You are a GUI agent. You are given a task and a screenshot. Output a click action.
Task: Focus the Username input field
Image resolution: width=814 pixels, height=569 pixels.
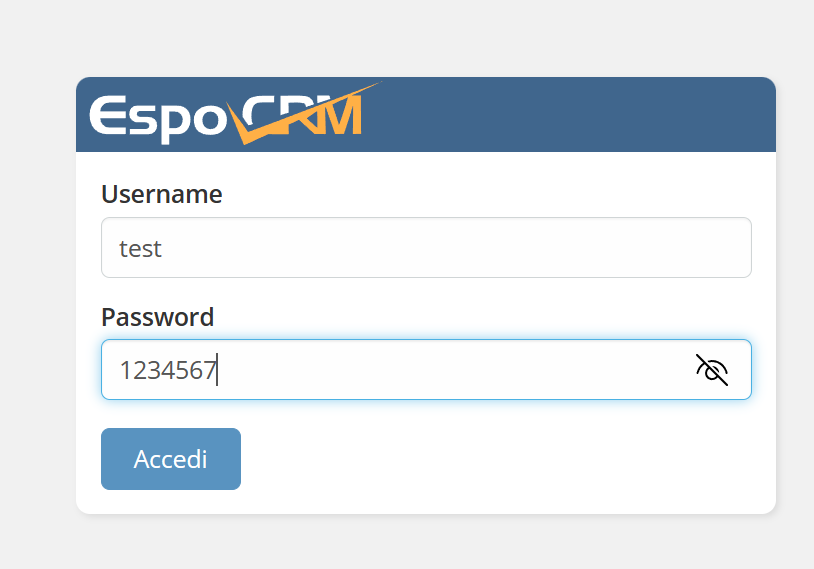pos(425,248)
